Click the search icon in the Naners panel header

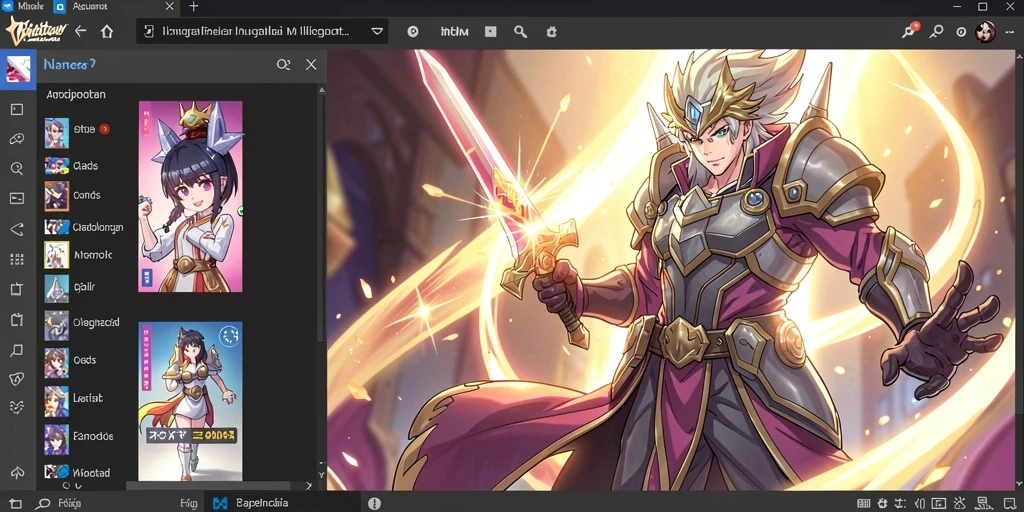click(283, 65)
